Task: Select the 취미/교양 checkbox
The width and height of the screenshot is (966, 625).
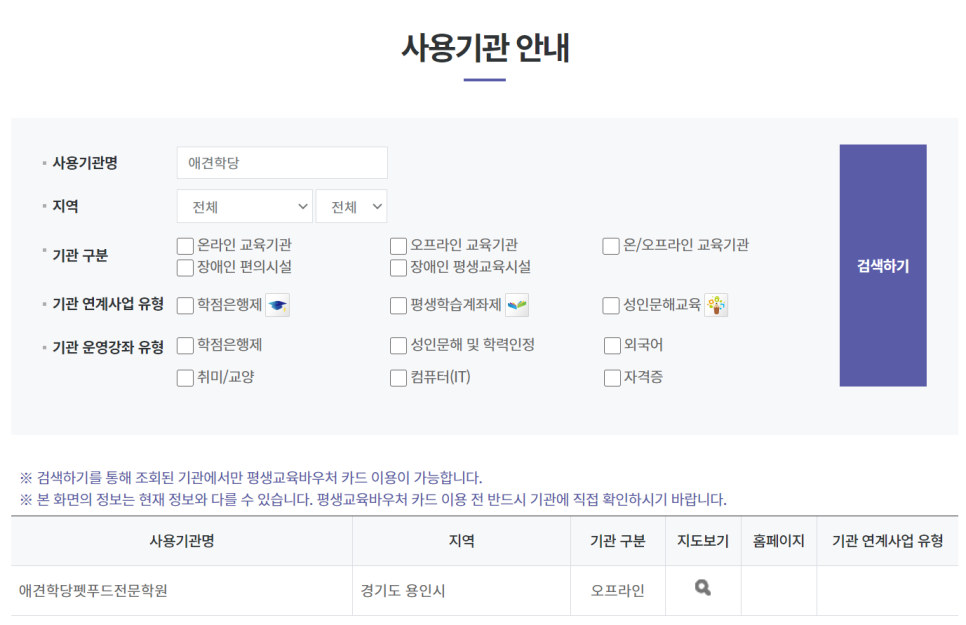Action: [x=185, y=378]
